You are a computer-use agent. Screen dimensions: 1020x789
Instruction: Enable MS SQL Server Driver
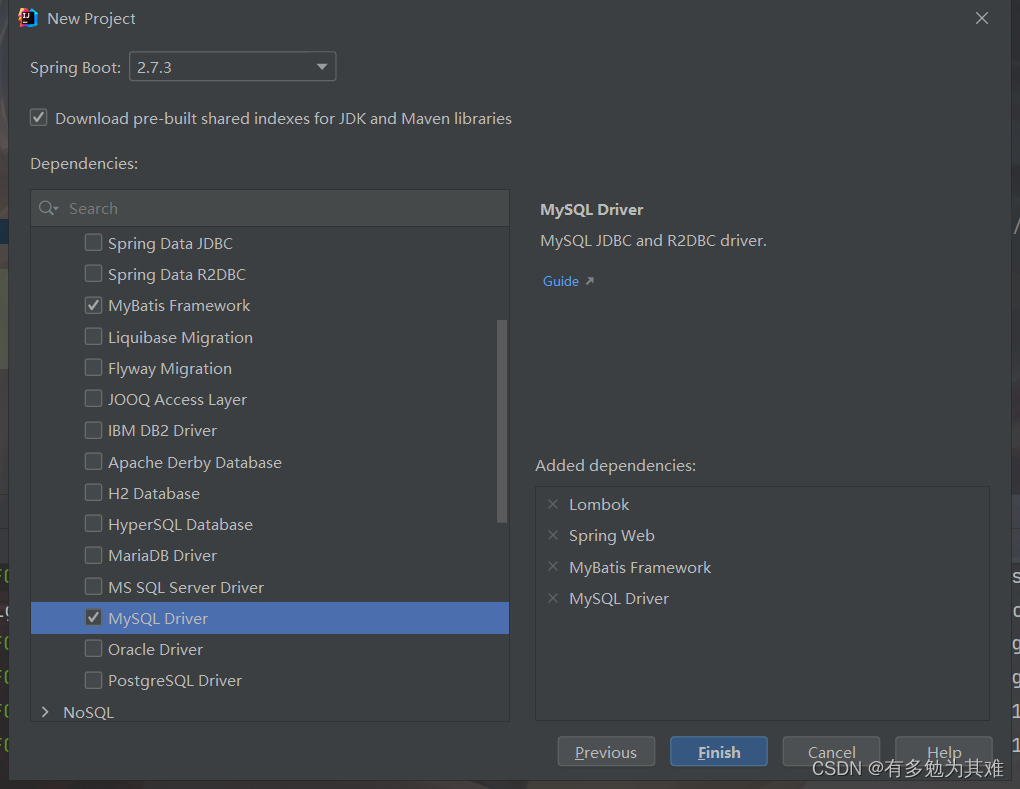pos(93,586)
